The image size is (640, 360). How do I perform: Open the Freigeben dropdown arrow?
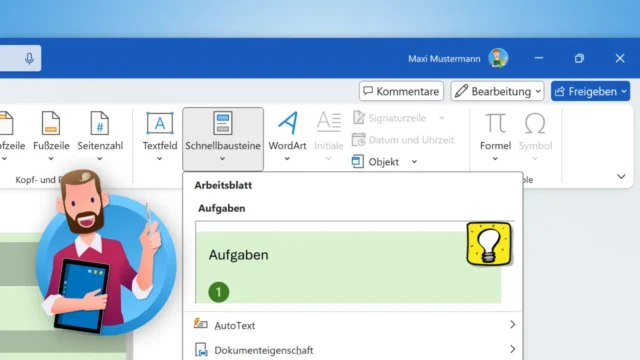[x=624, y=91]
